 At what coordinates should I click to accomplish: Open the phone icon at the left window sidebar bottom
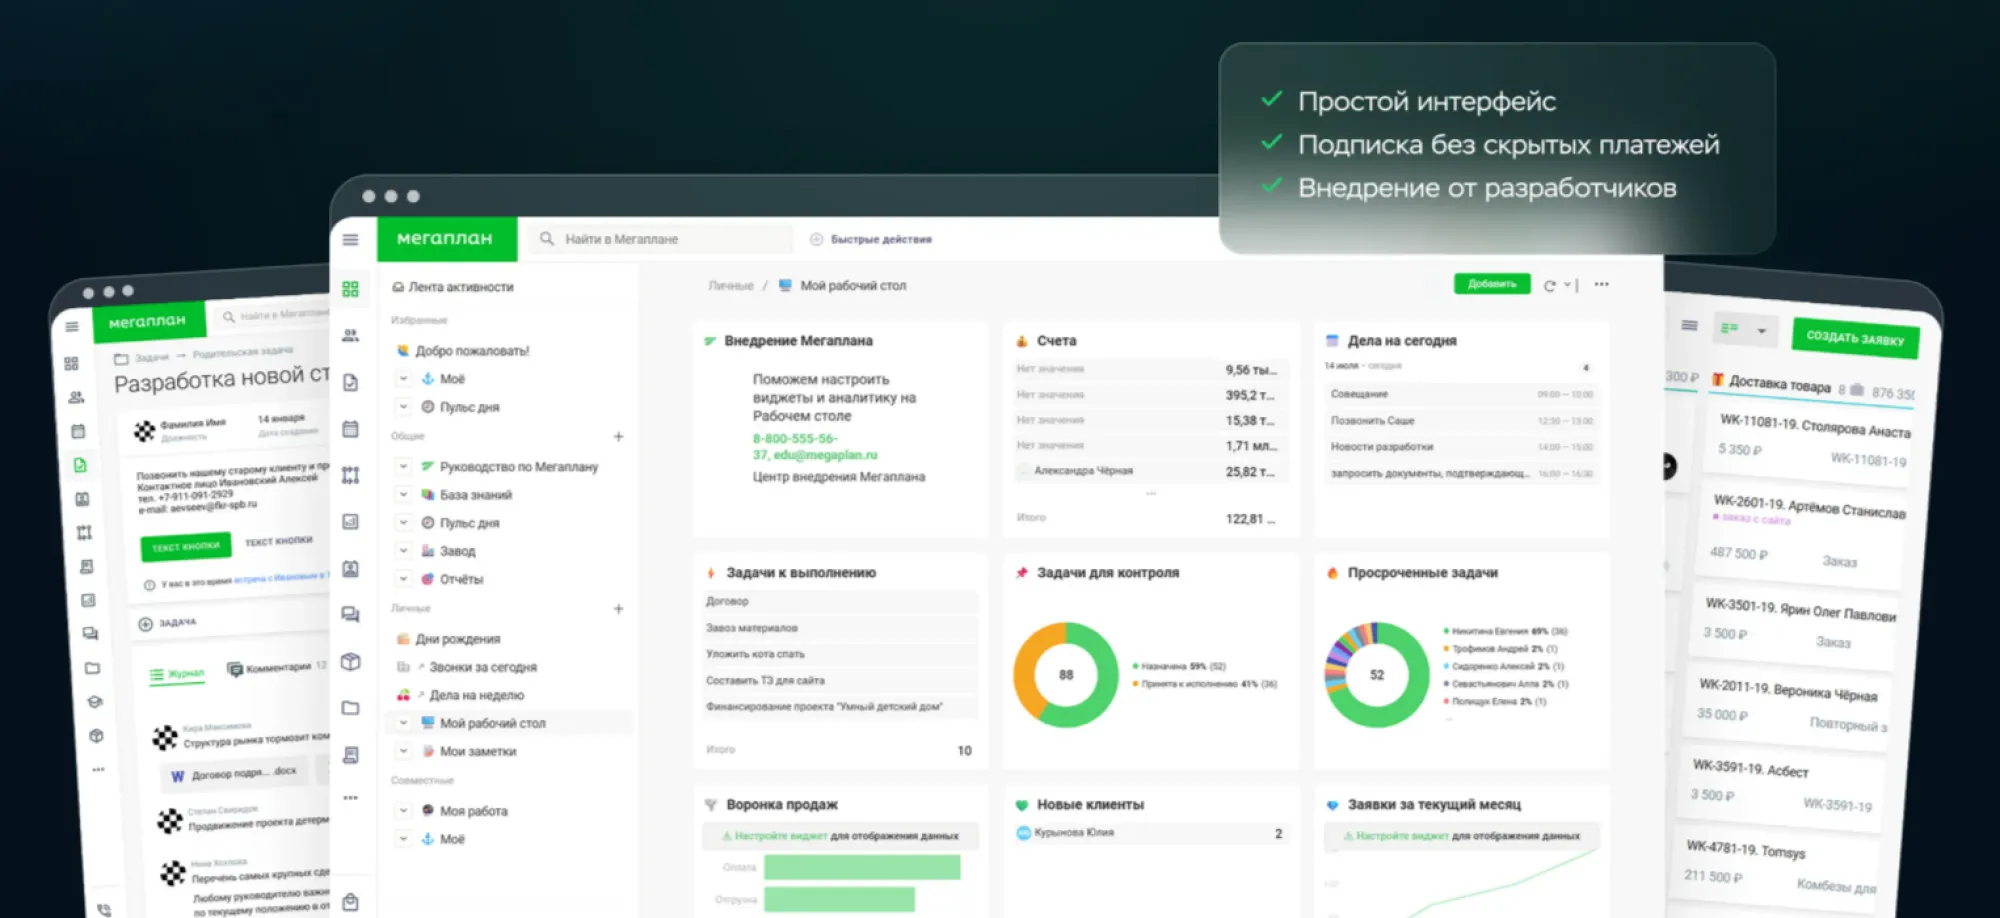[105, 909]
